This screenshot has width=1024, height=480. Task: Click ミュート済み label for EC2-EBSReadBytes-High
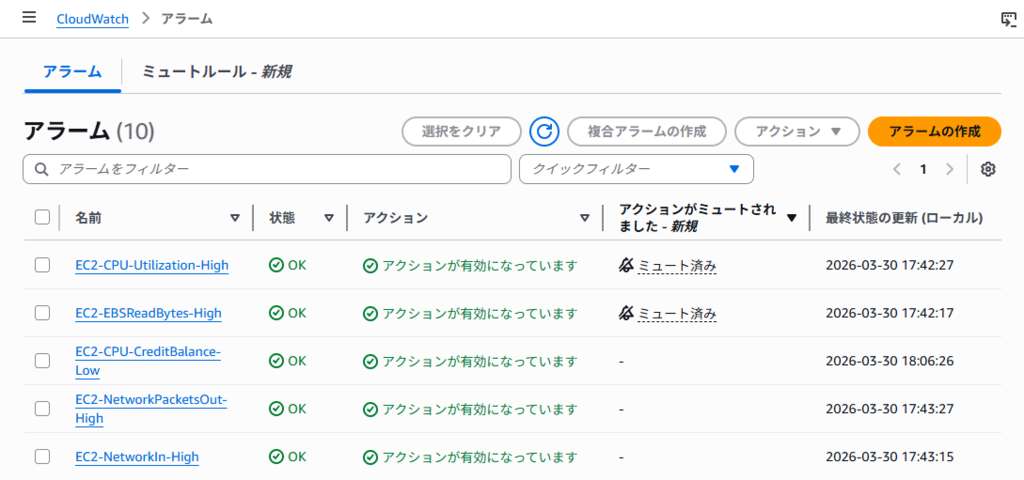pyautogui.click(x=677, y=314)
